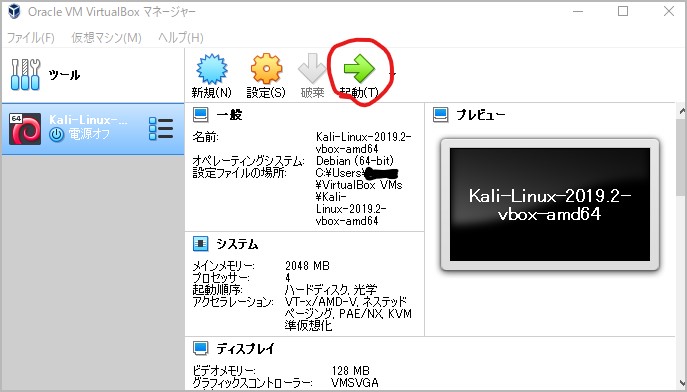Click the 128 MB video memory value
Viewport: 687px width, 392px height.
[351, 371]
